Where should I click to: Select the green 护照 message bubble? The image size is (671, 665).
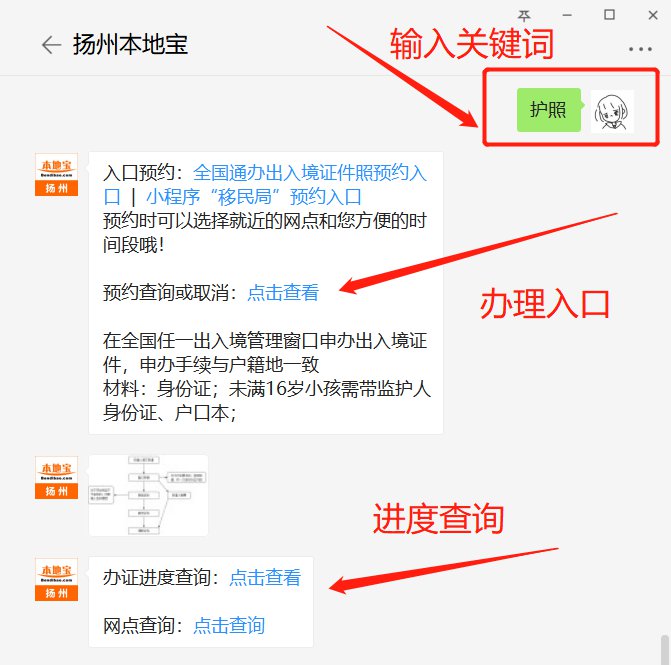(x=549, y=110)
